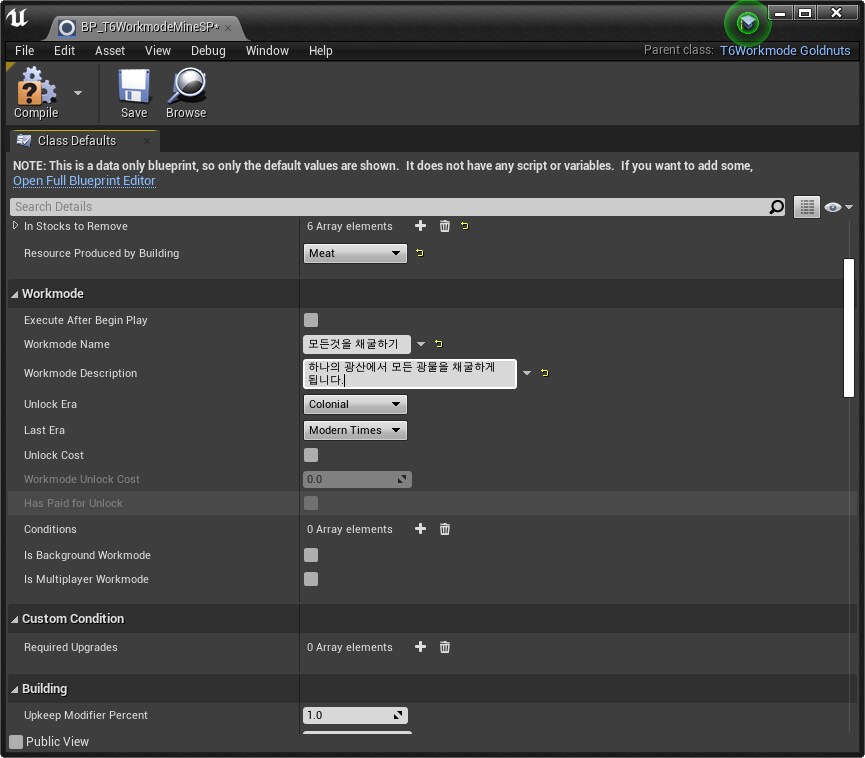Open the View menu

click(158, 51)
